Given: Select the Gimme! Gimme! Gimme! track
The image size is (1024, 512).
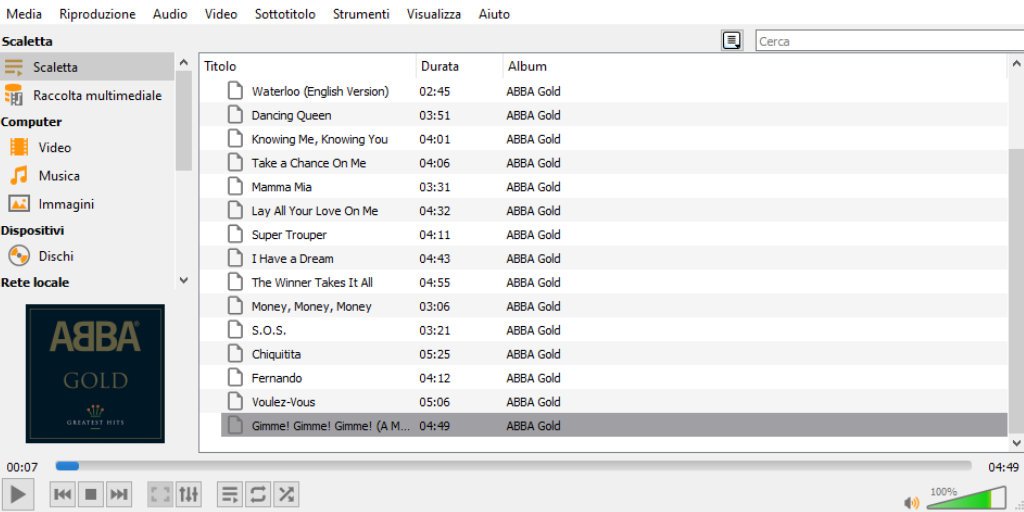Looking at the screenshot, I should coord(615,426).
